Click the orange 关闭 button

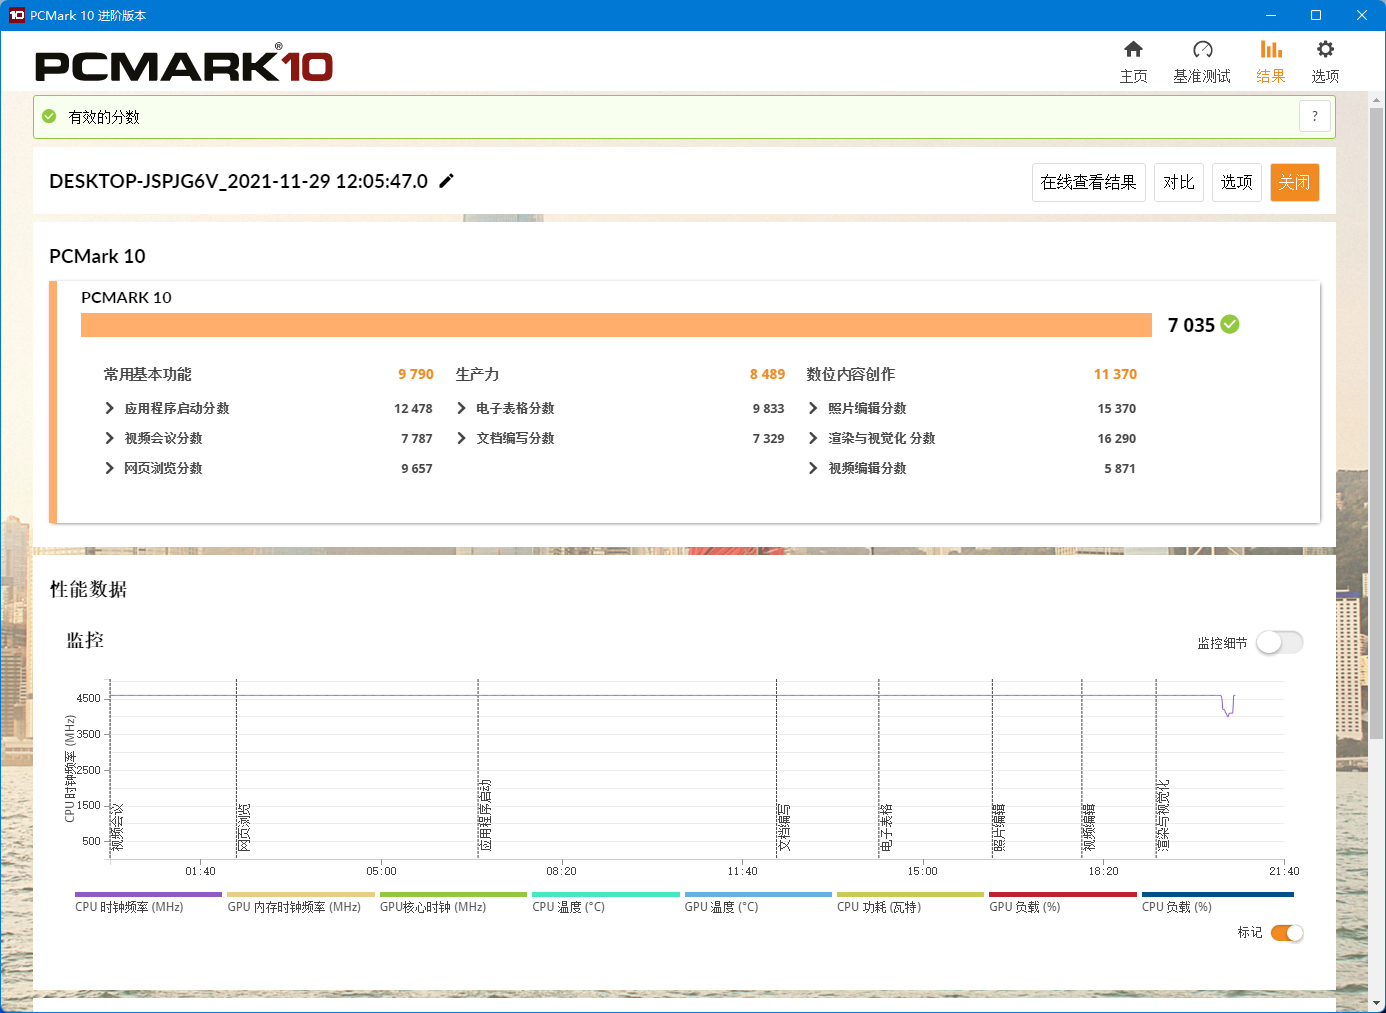1295,182
